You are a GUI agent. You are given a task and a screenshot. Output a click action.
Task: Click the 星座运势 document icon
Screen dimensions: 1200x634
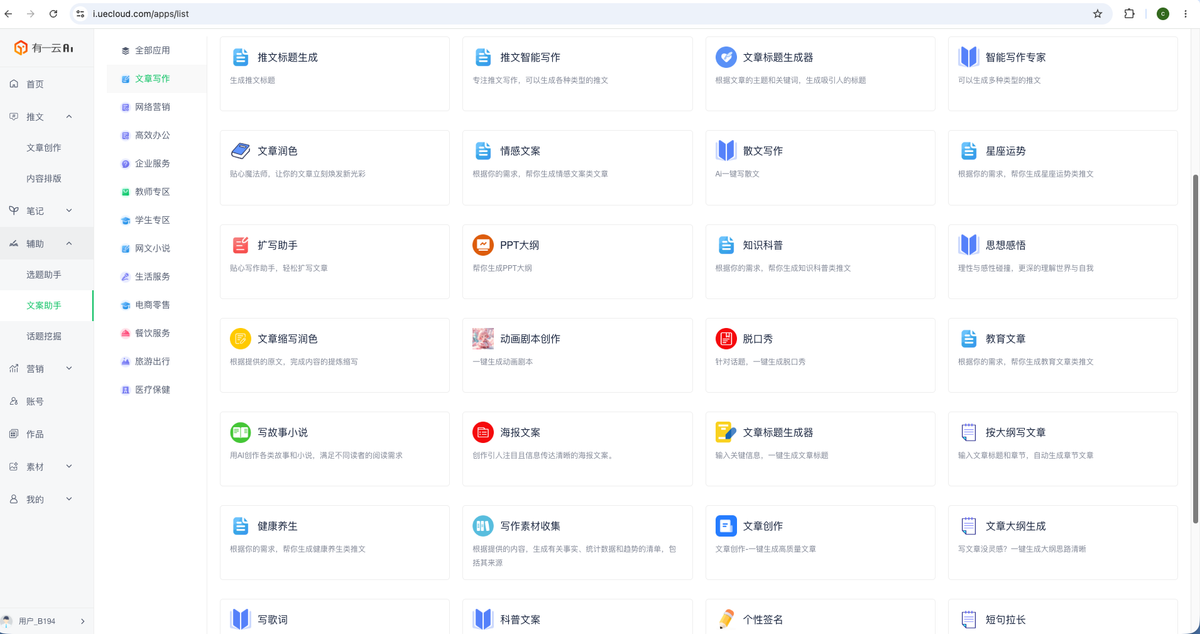pos(968,151)
